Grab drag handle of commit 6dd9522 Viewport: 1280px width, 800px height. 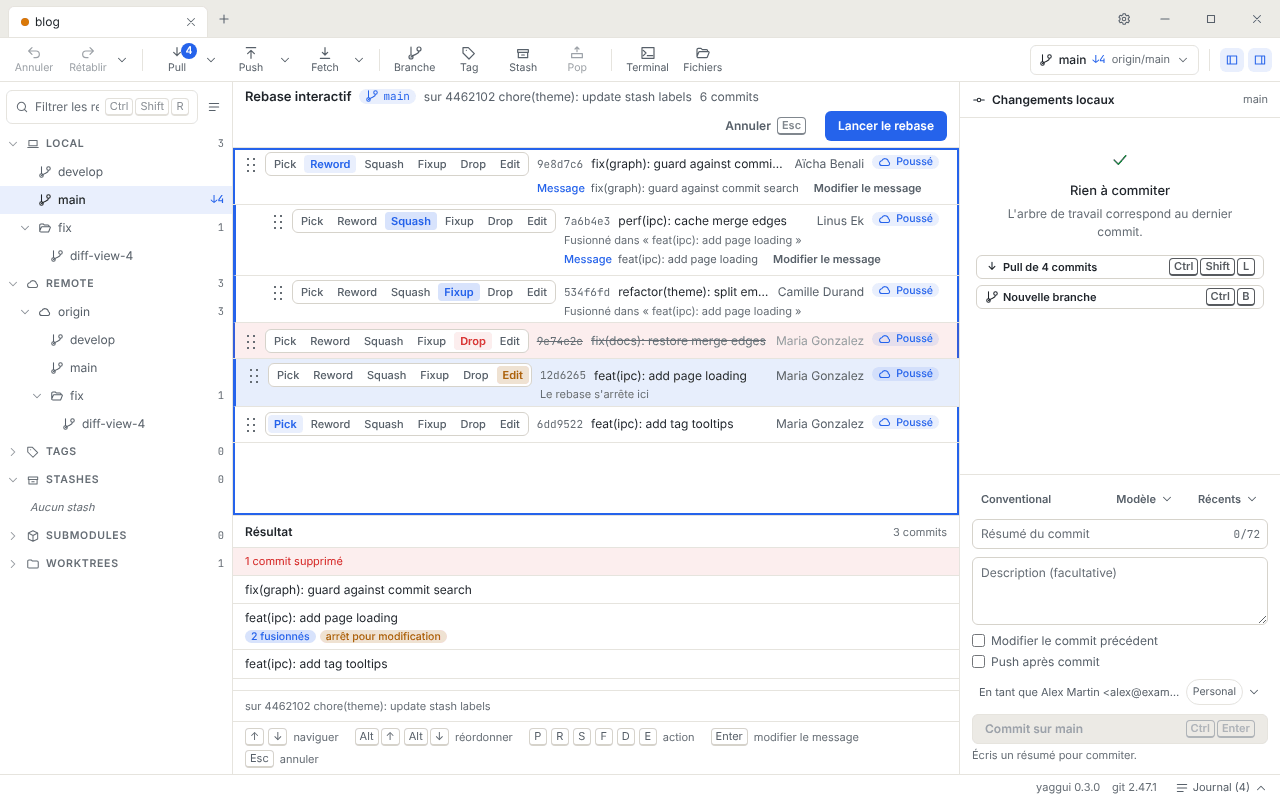coord(251,424)
